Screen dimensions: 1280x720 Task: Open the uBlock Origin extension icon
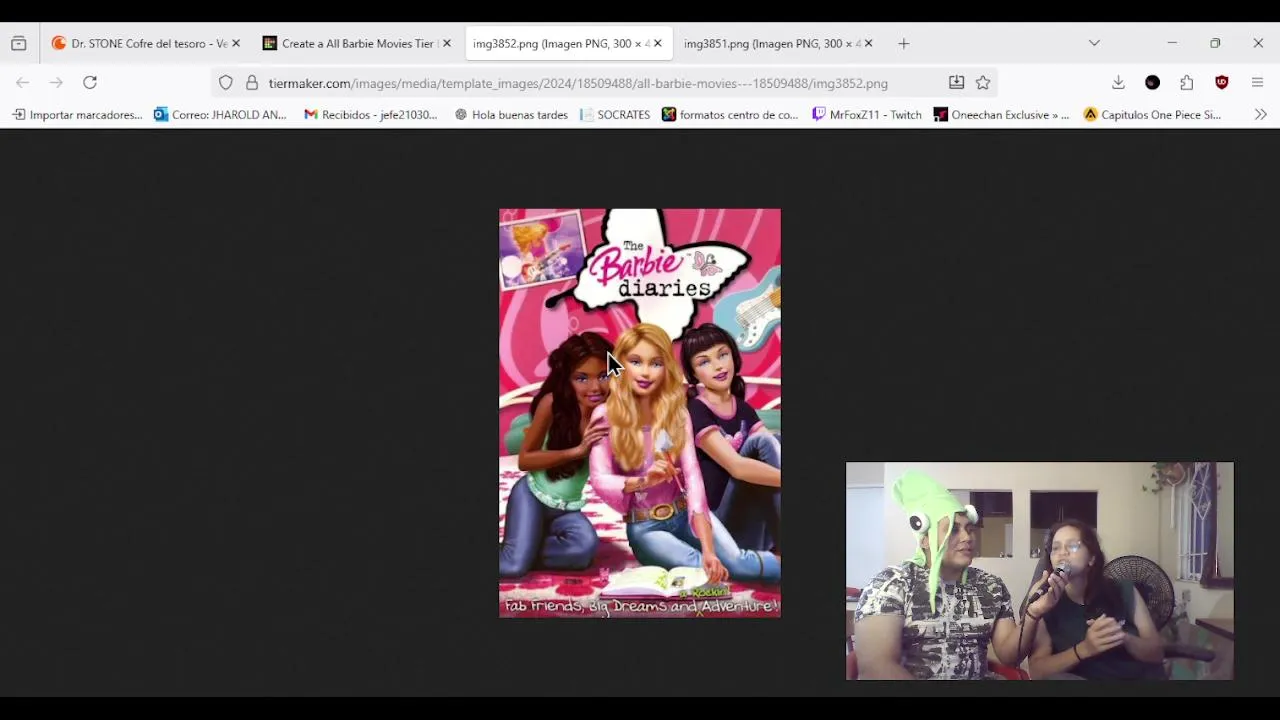point(1221,83)
